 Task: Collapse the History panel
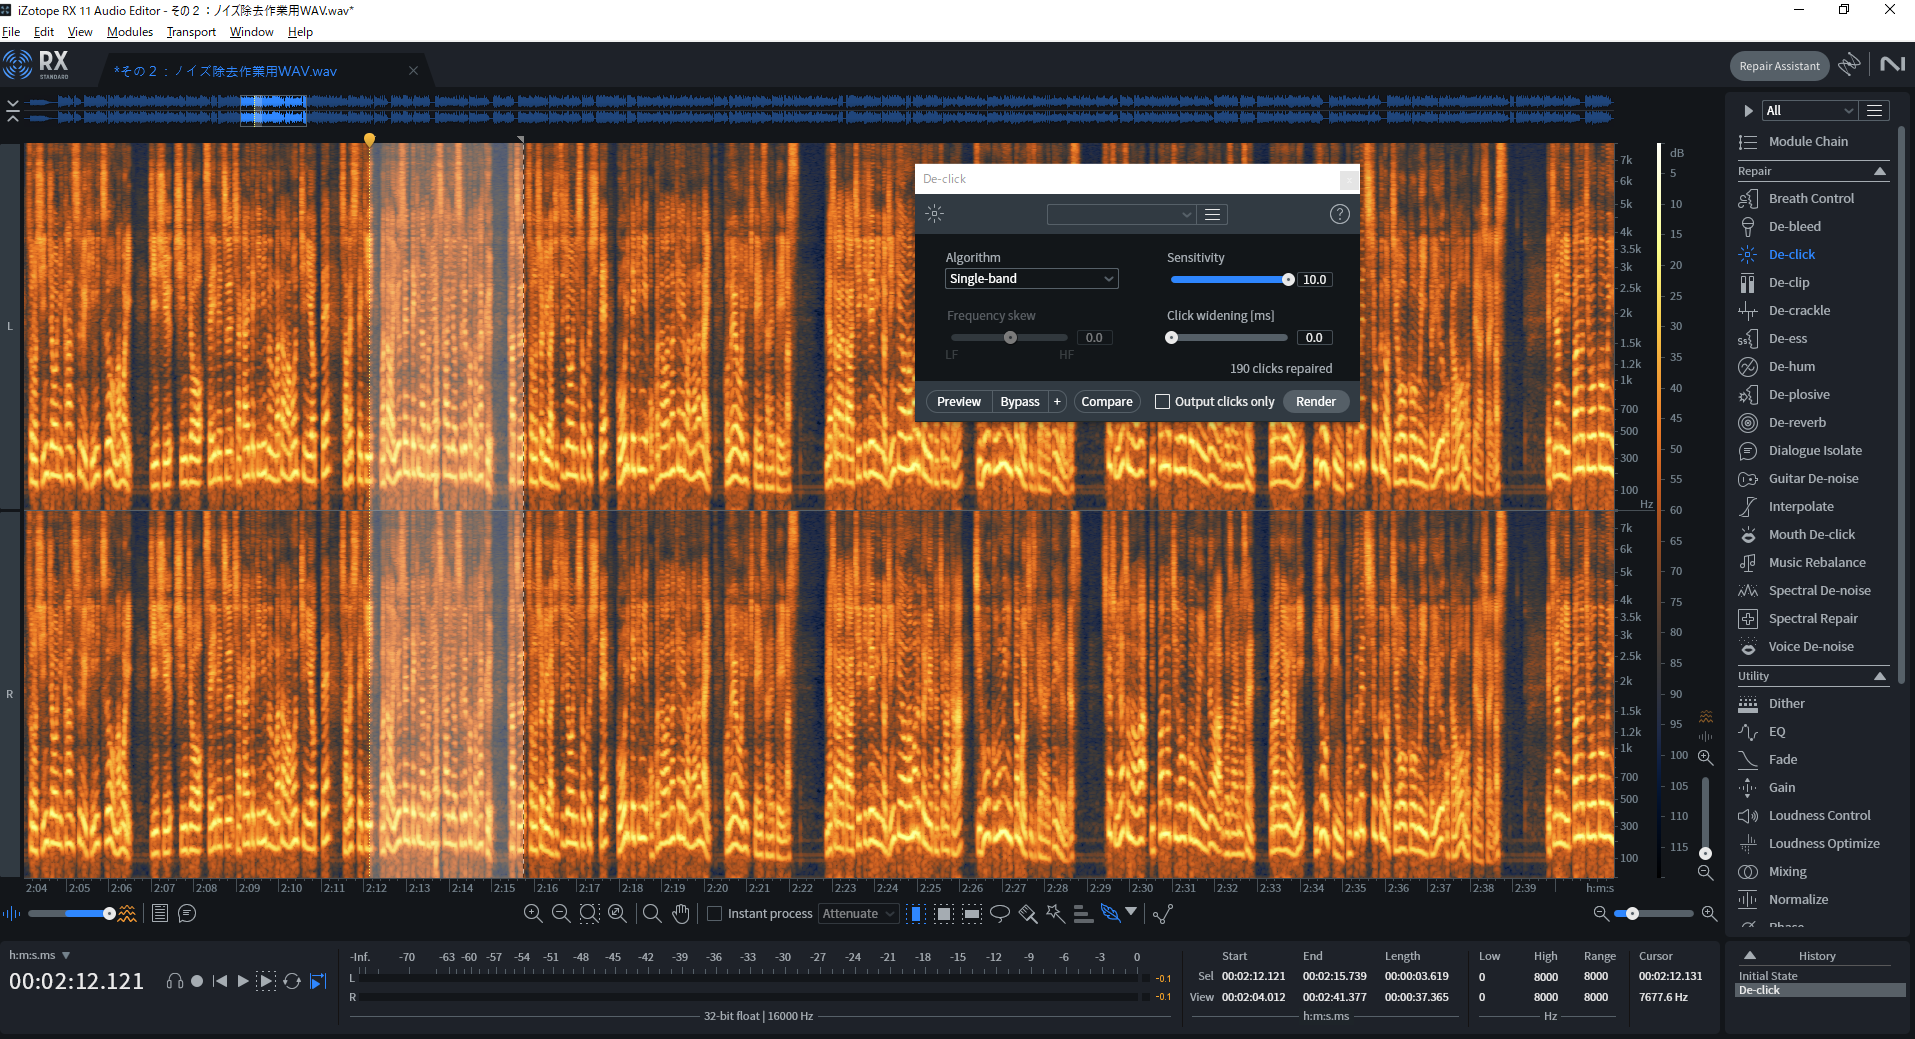tap(1749, 955)
